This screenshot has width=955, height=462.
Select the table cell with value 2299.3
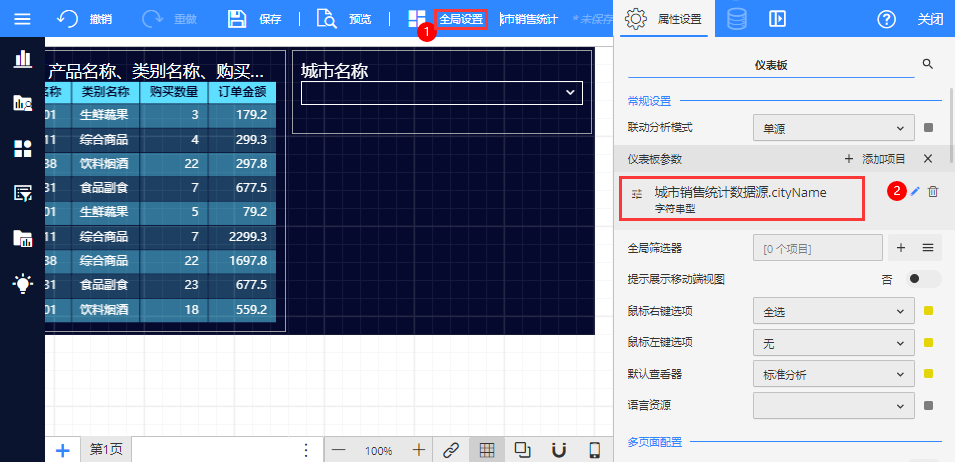coord(242,236)
